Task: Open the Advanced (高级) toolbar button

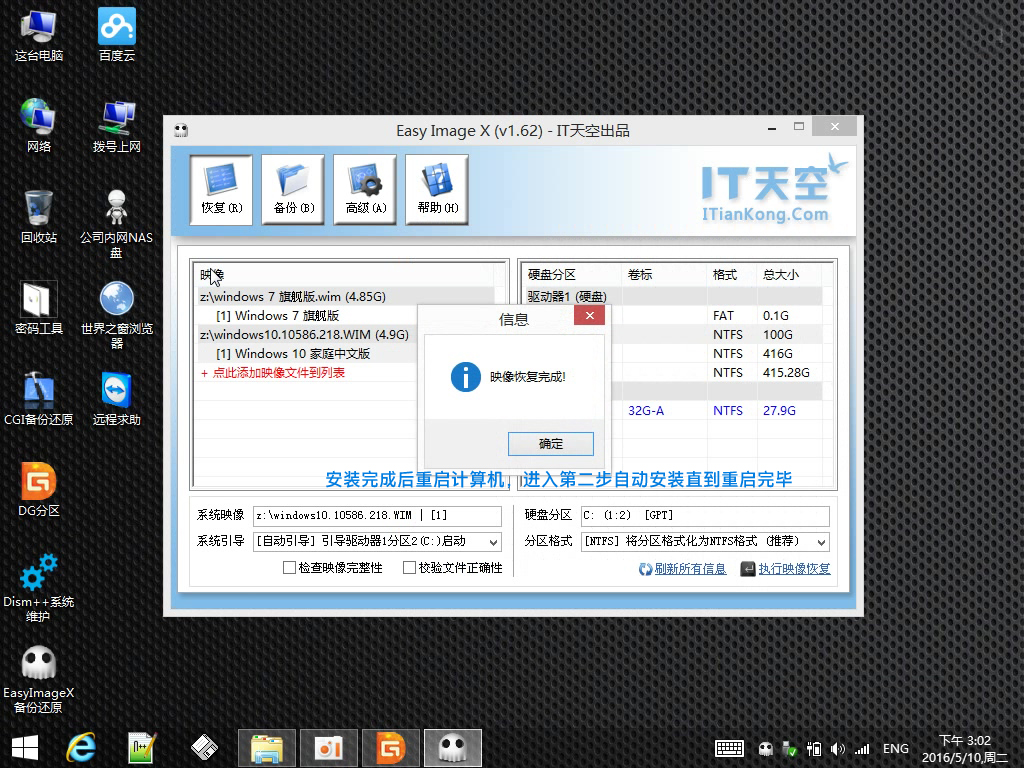Action: tap(365, 189)
